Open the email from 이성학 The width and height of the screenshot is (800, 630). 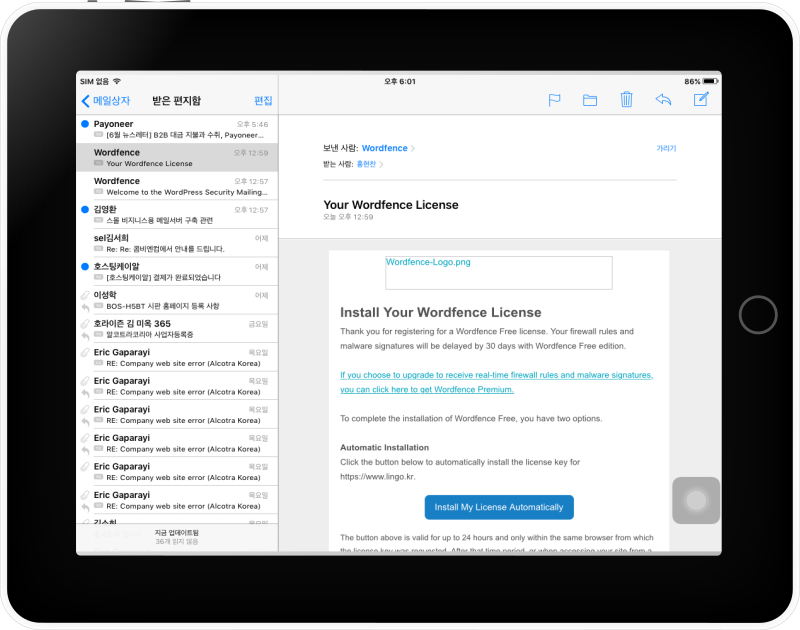point(177,300)
